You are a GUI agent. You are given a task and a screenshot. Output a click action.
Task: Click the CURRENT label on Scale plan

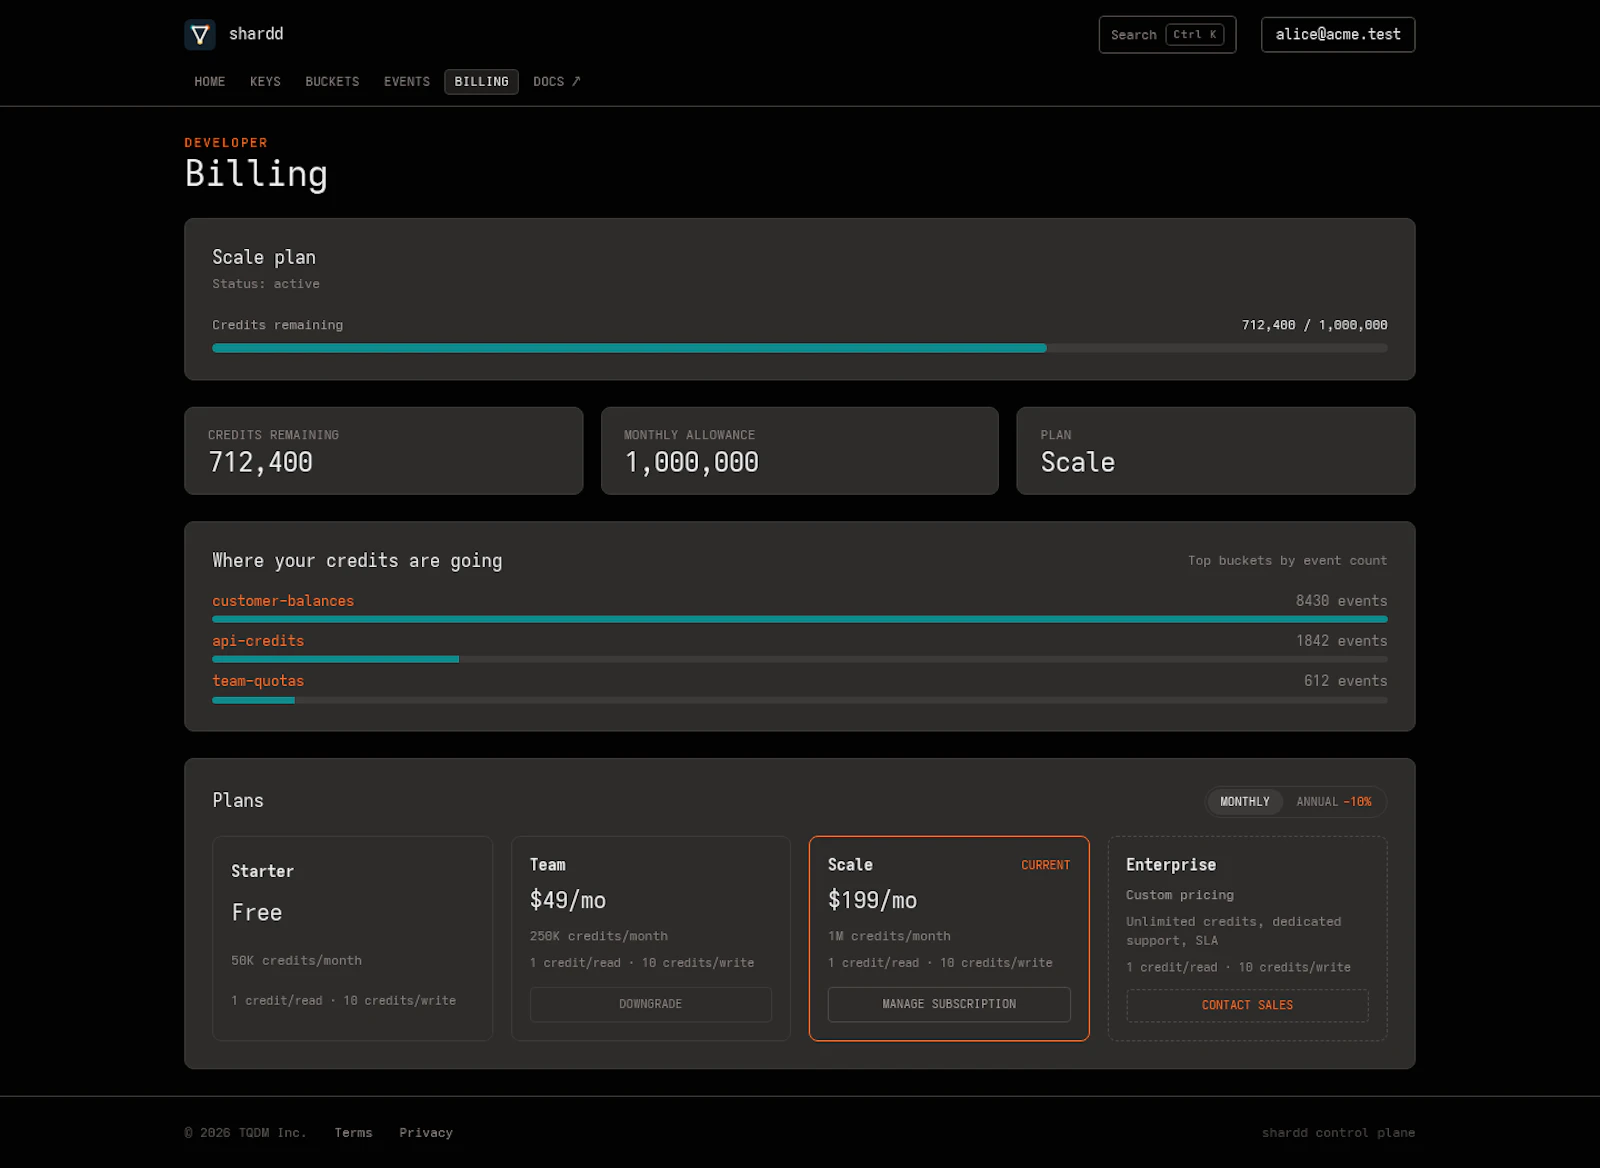[x=1046, y=865]
